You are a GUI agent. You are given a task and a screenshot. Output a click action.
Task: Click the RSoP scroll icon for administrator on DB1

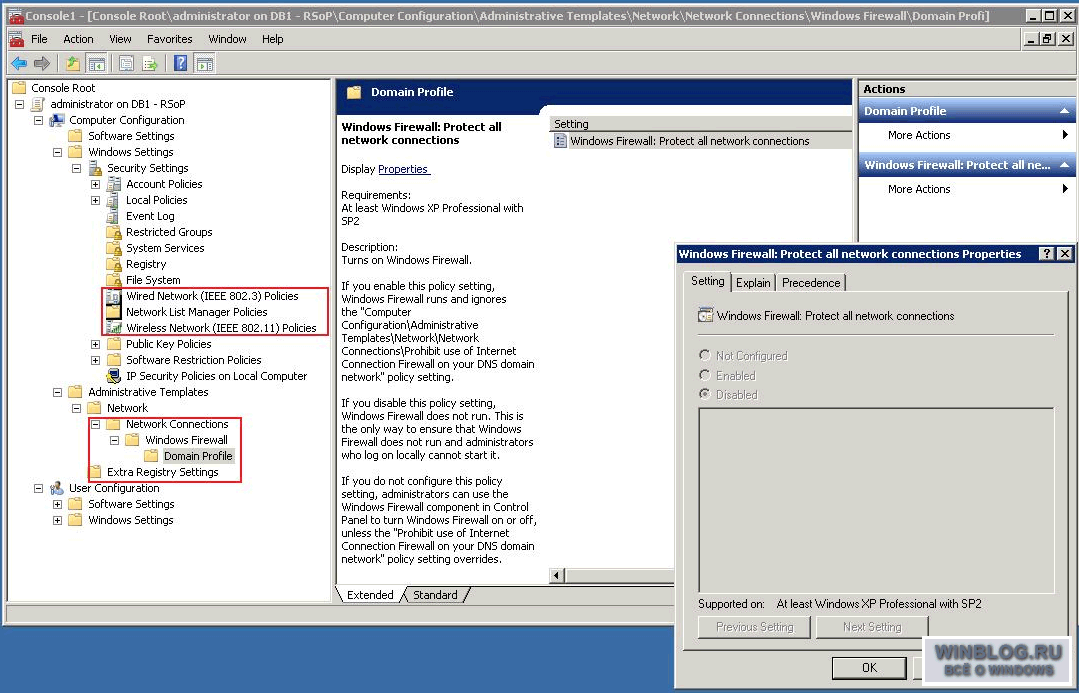pyautogui.click(x=38, y=104)
